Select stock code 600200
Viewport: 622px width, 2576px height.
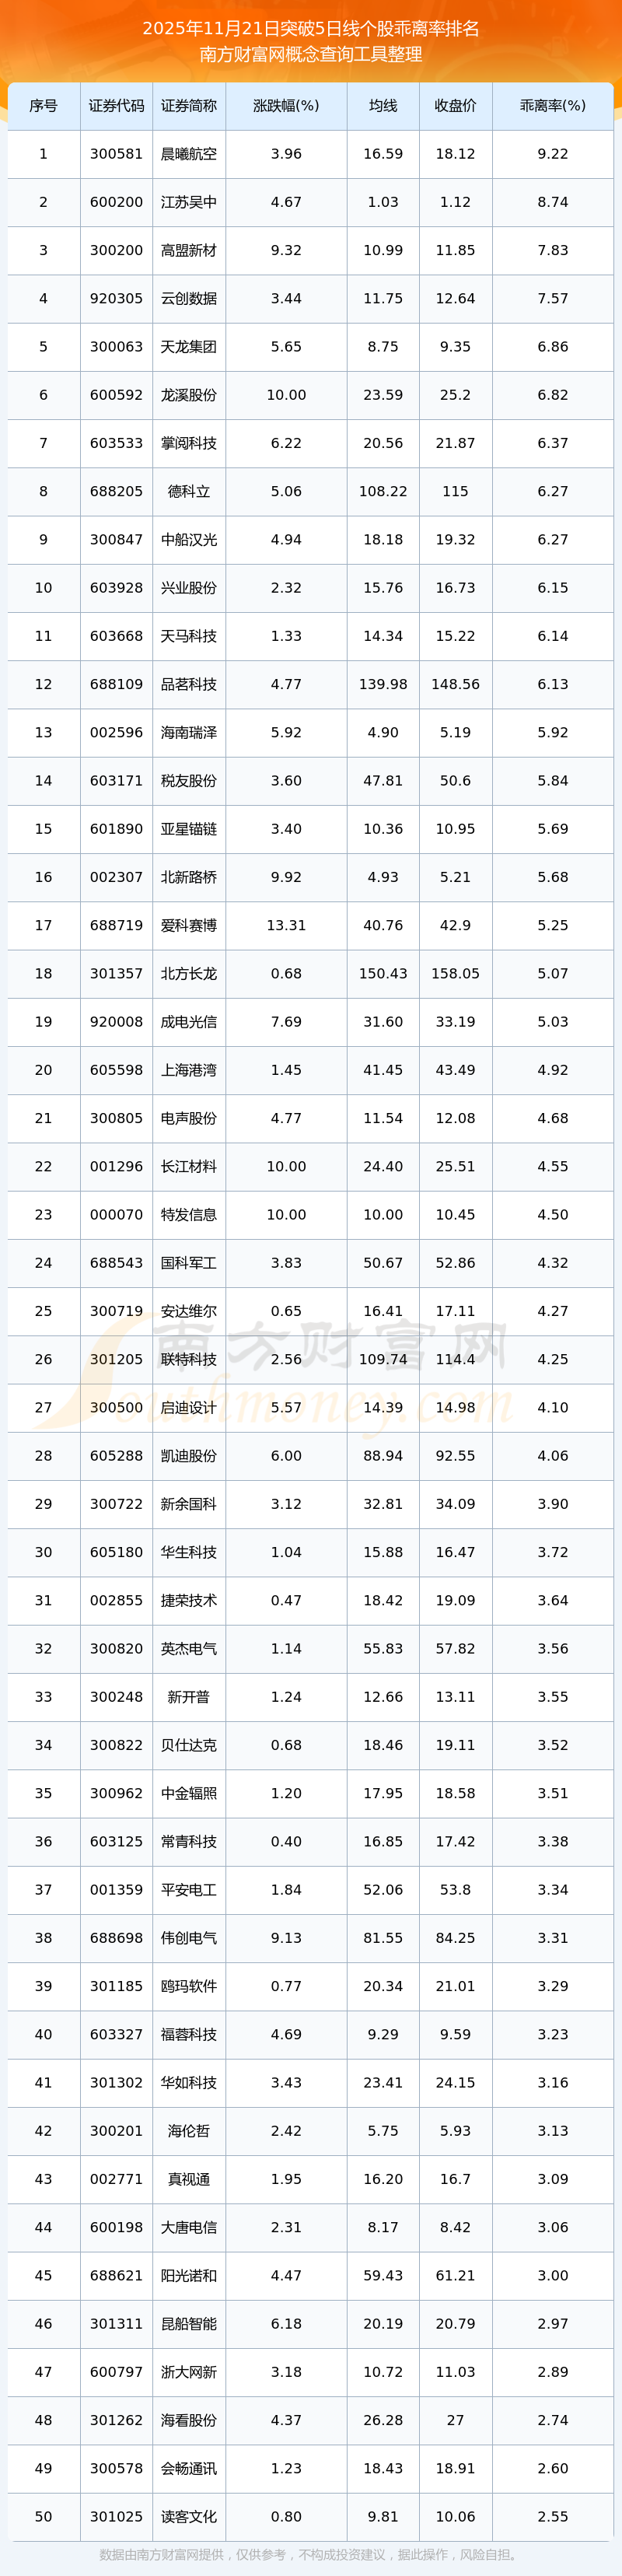pos(116,202)
